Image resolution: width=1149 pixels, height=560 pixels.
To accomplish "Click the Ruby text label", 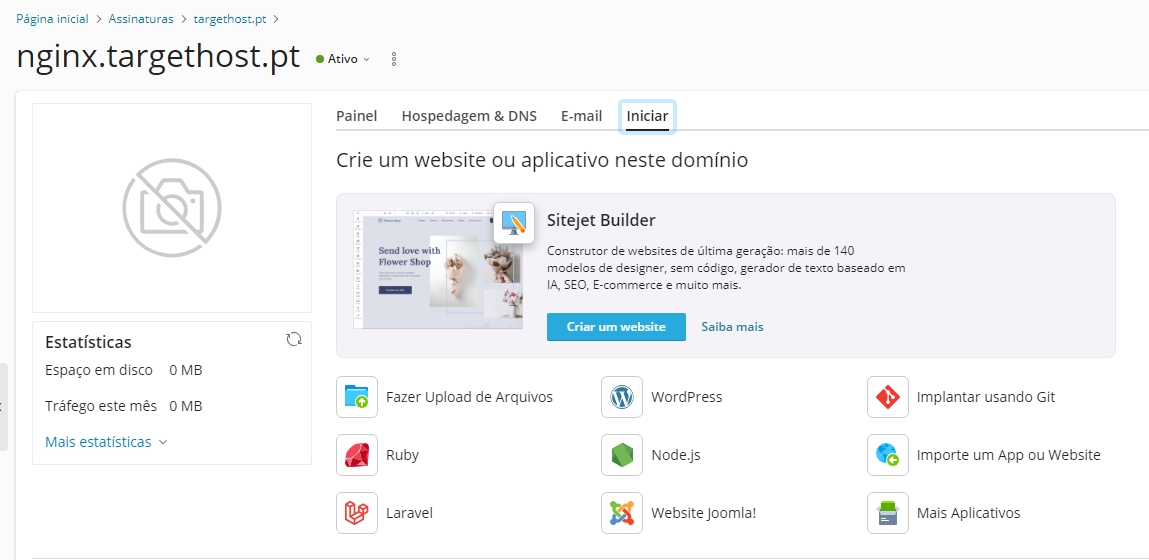I will [x=402, y=455].
